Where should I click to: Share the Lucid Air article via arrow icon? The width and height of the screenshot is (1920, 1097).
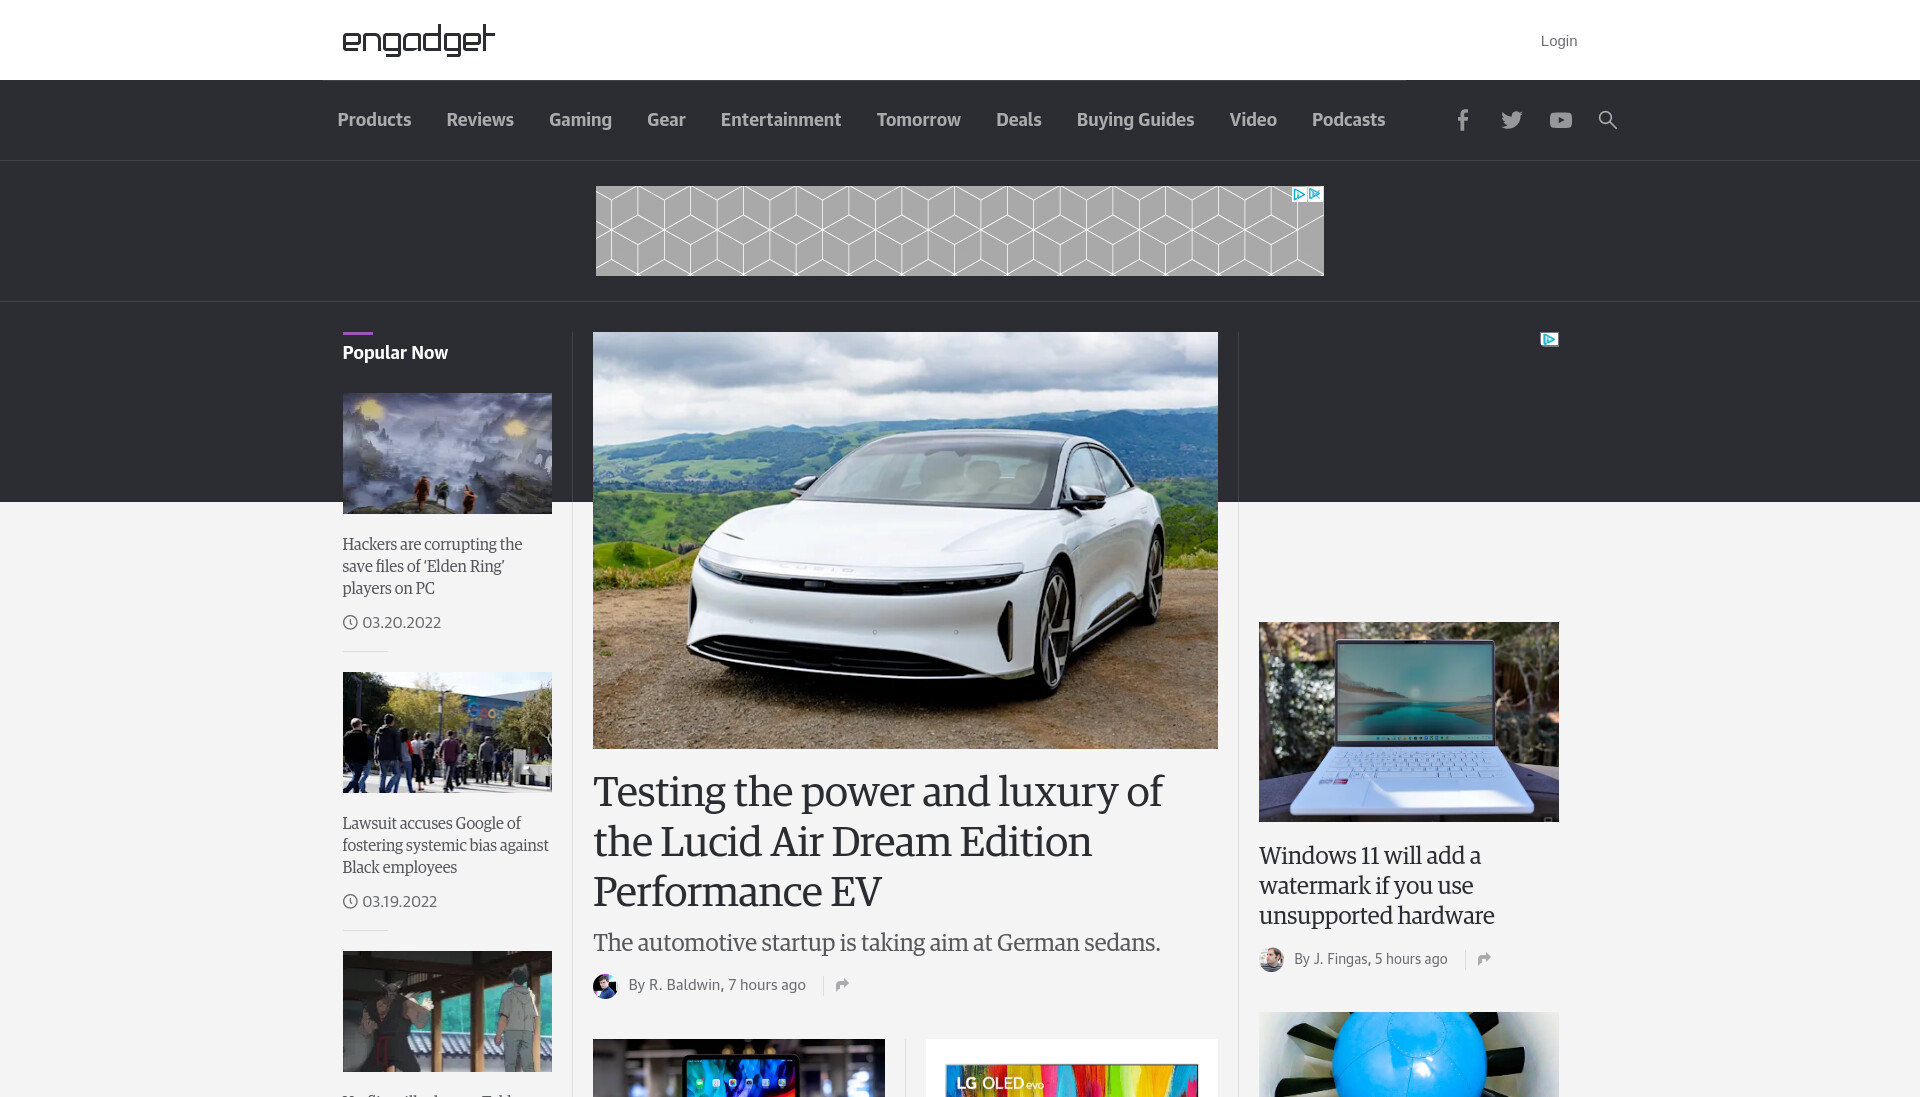coord(842,985)
